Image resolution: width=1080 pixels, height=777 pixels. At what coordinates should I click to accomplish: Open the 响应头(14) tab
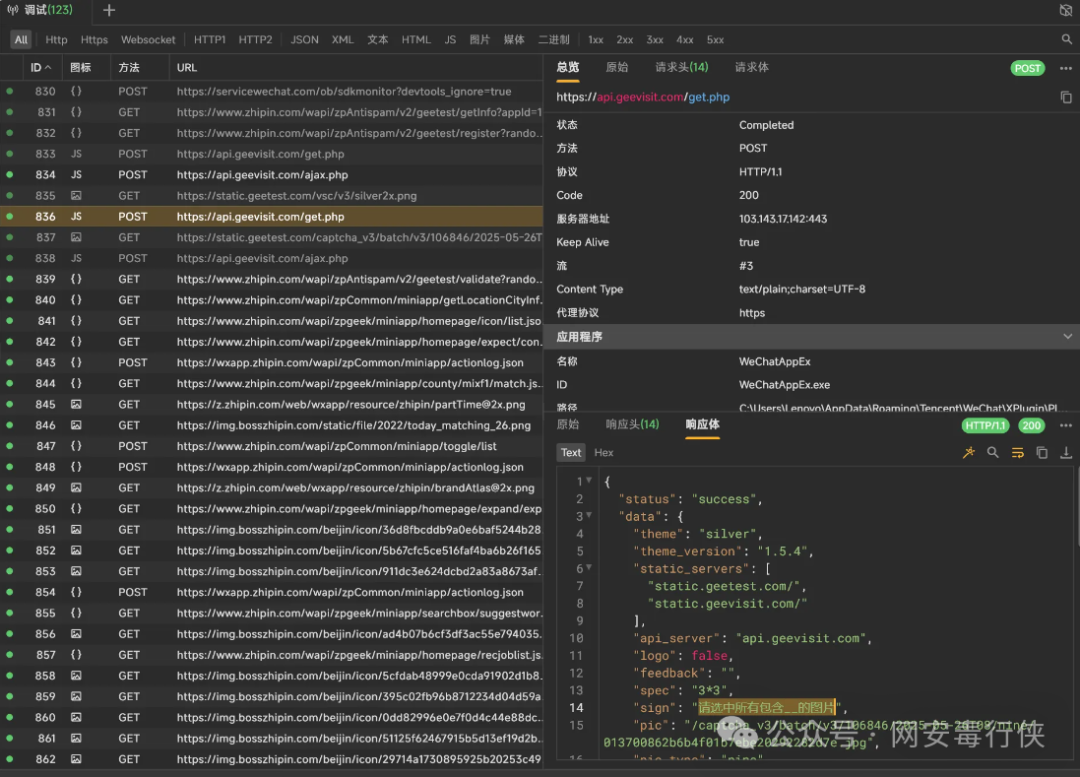click(632, 424)
